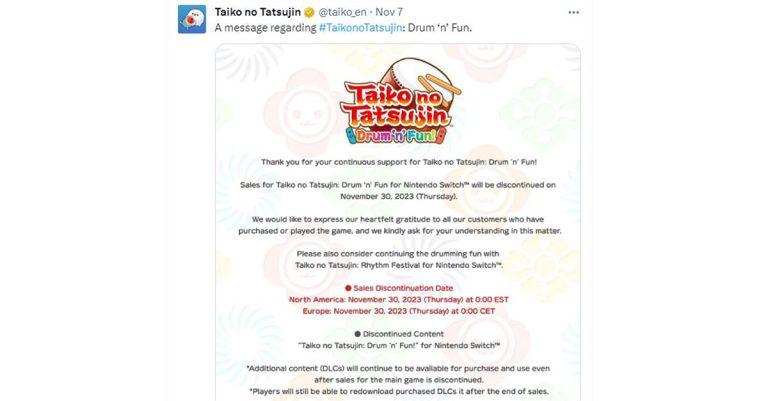The image size is (768, 401).
Task: Click the Taiko no Tatsujin red logo text
Action: click(396, 105)
